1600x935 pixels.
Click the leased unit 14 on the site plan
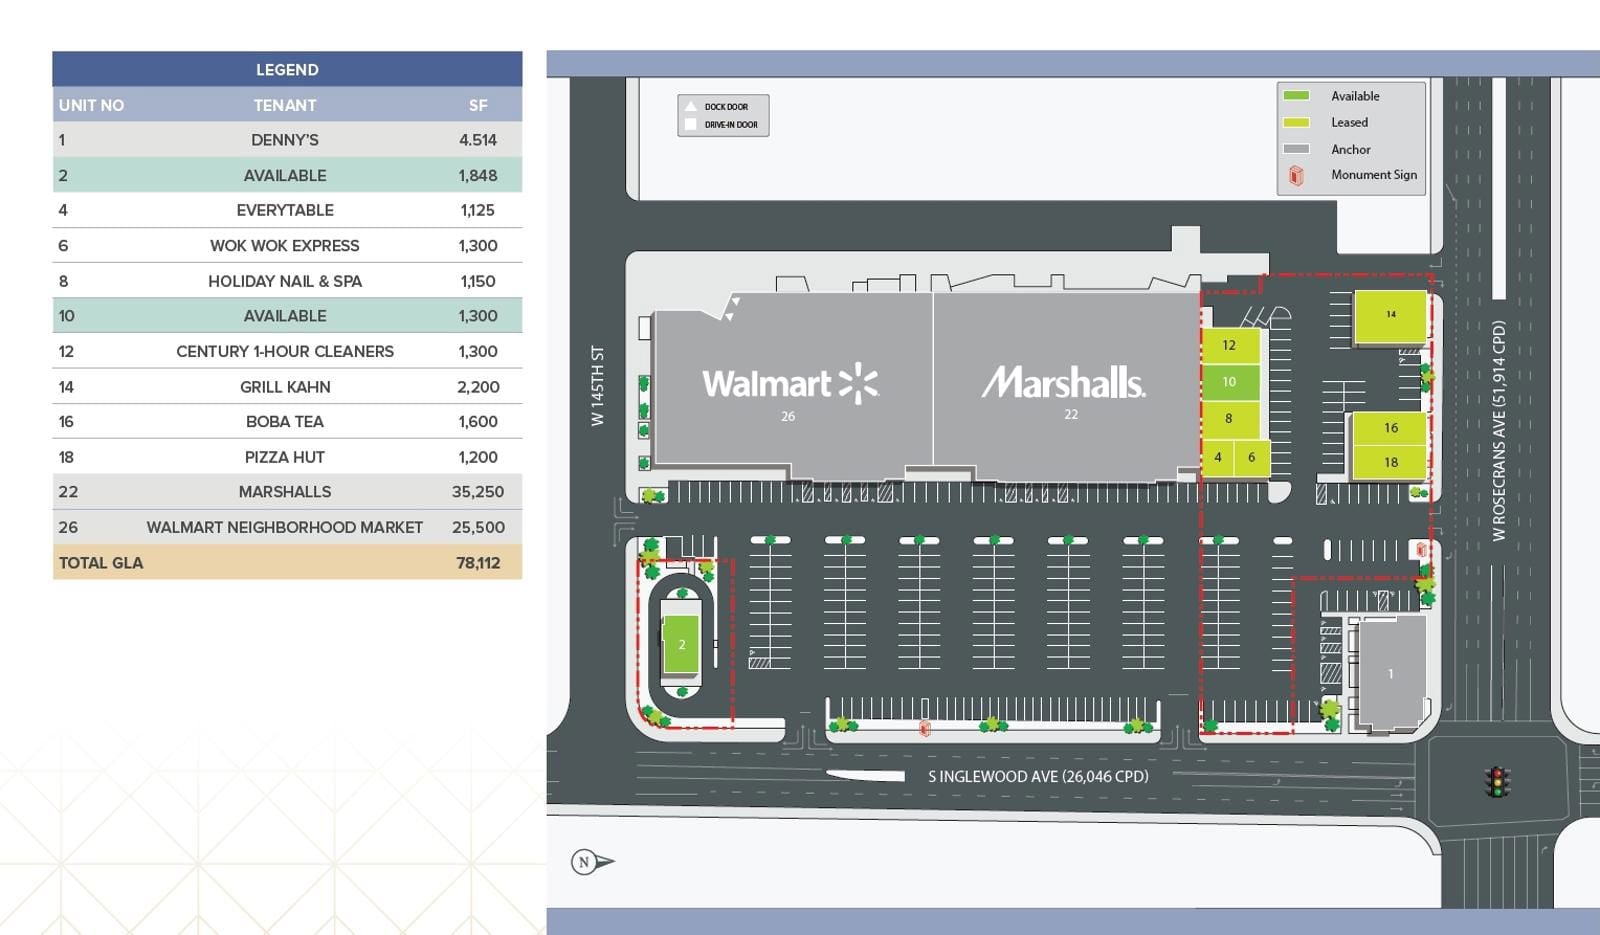click(x=1390, y=315)
